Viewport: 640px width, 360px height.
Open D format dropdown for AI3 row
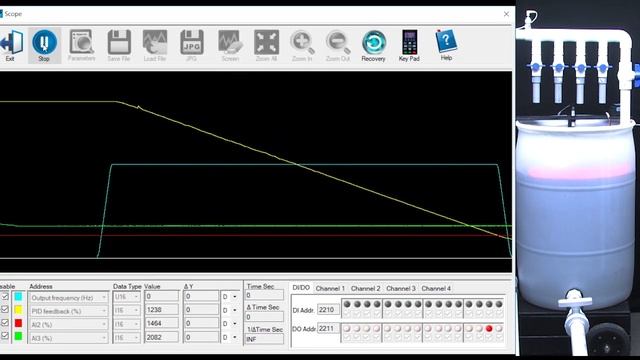point(230,337)
